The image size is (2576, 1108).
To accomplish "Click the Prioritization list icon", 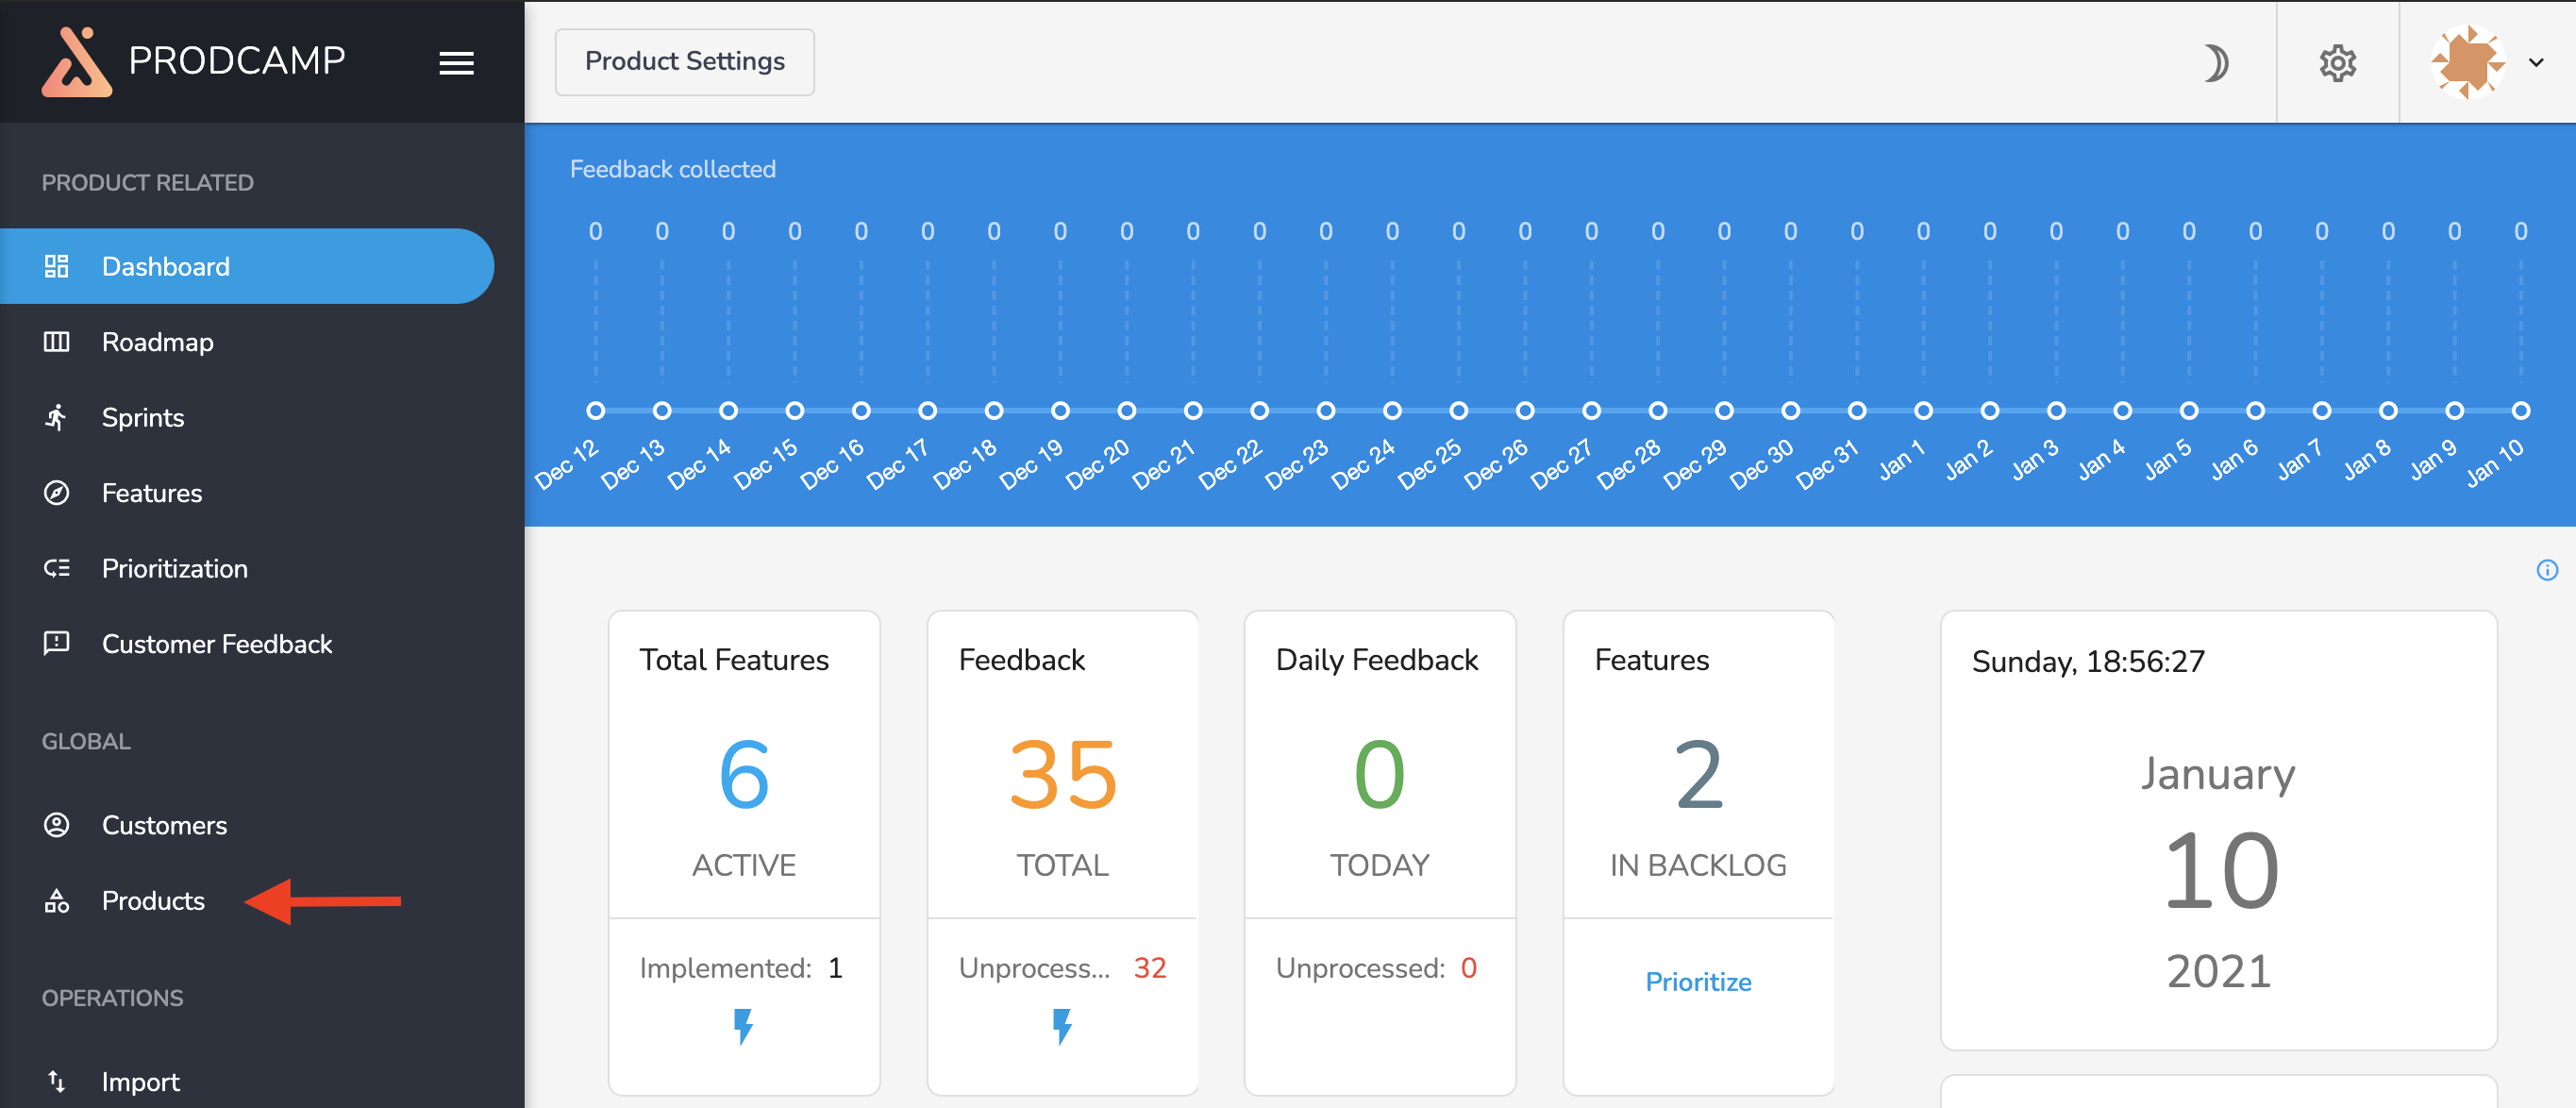I will click(x=57, y=568).
